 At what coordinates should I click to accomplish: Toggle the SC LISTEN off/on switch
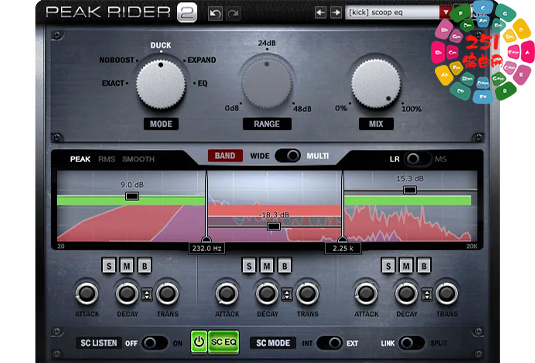154,343
